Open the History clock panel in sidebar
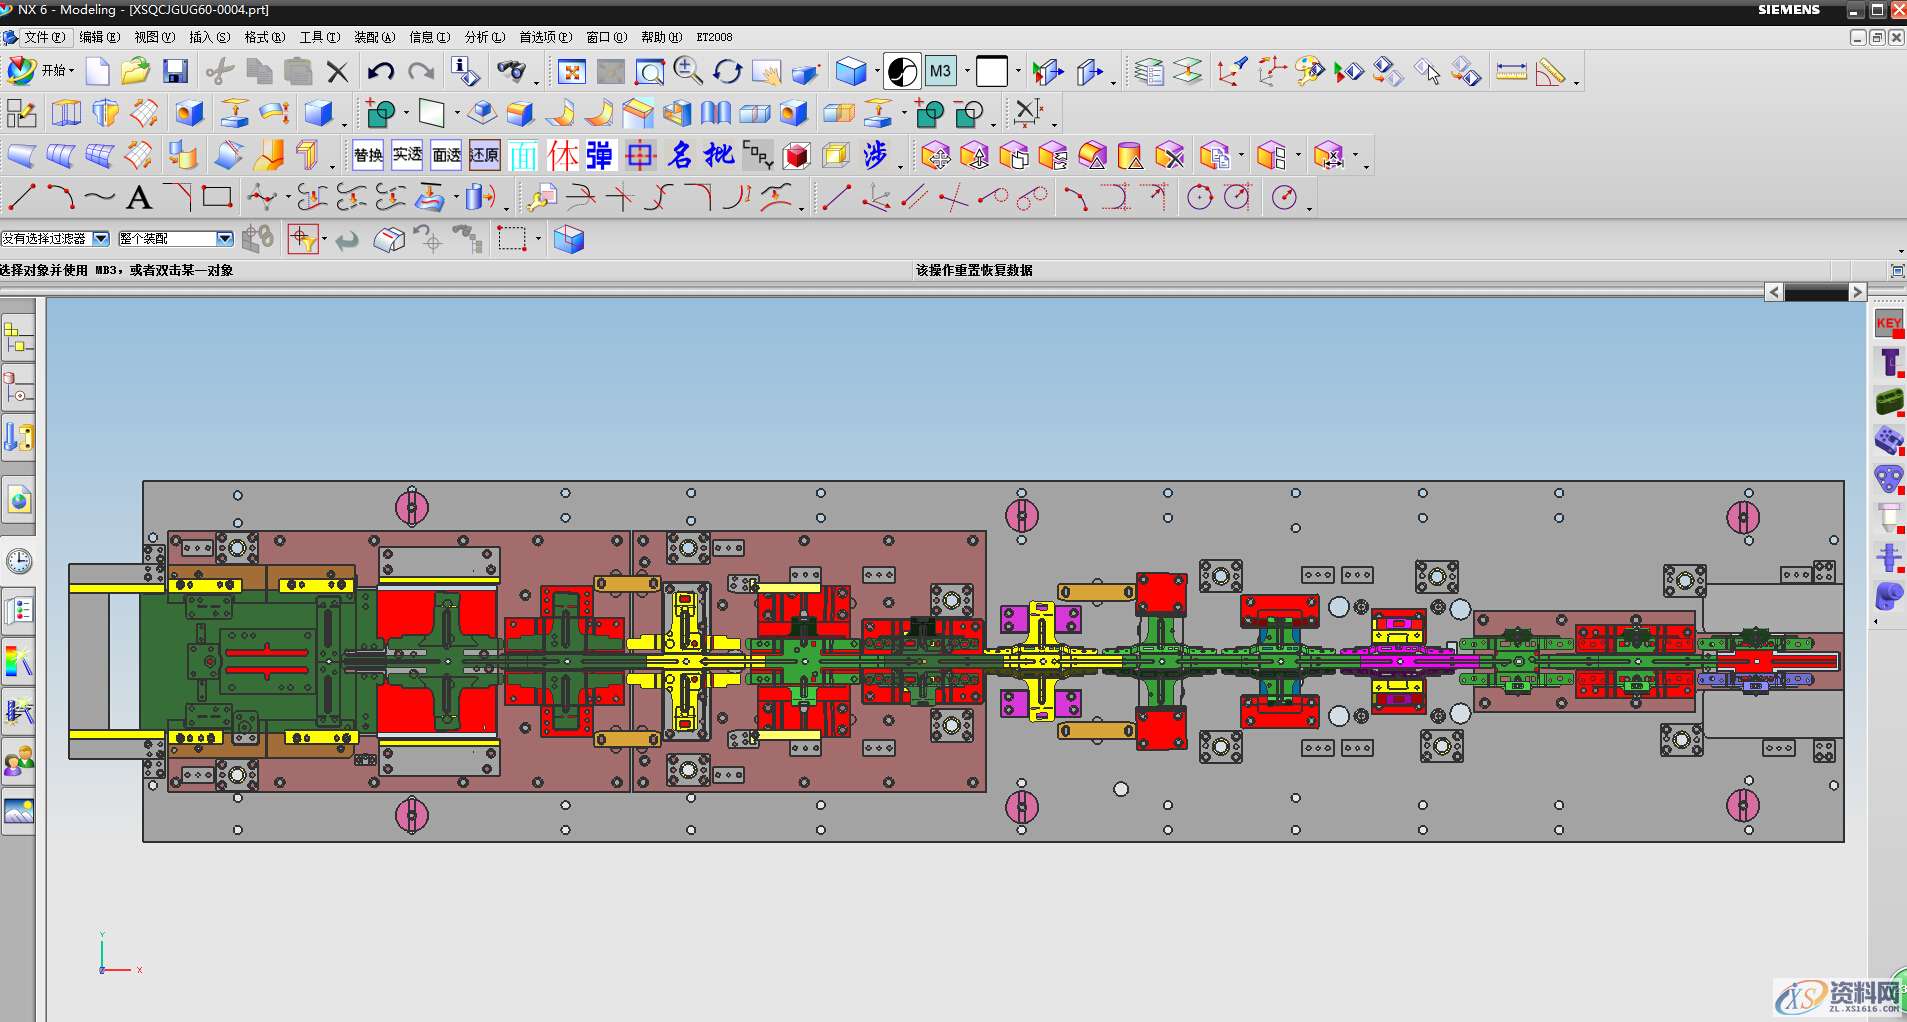Viewport: 1907px width, 1022px height. 19,561
